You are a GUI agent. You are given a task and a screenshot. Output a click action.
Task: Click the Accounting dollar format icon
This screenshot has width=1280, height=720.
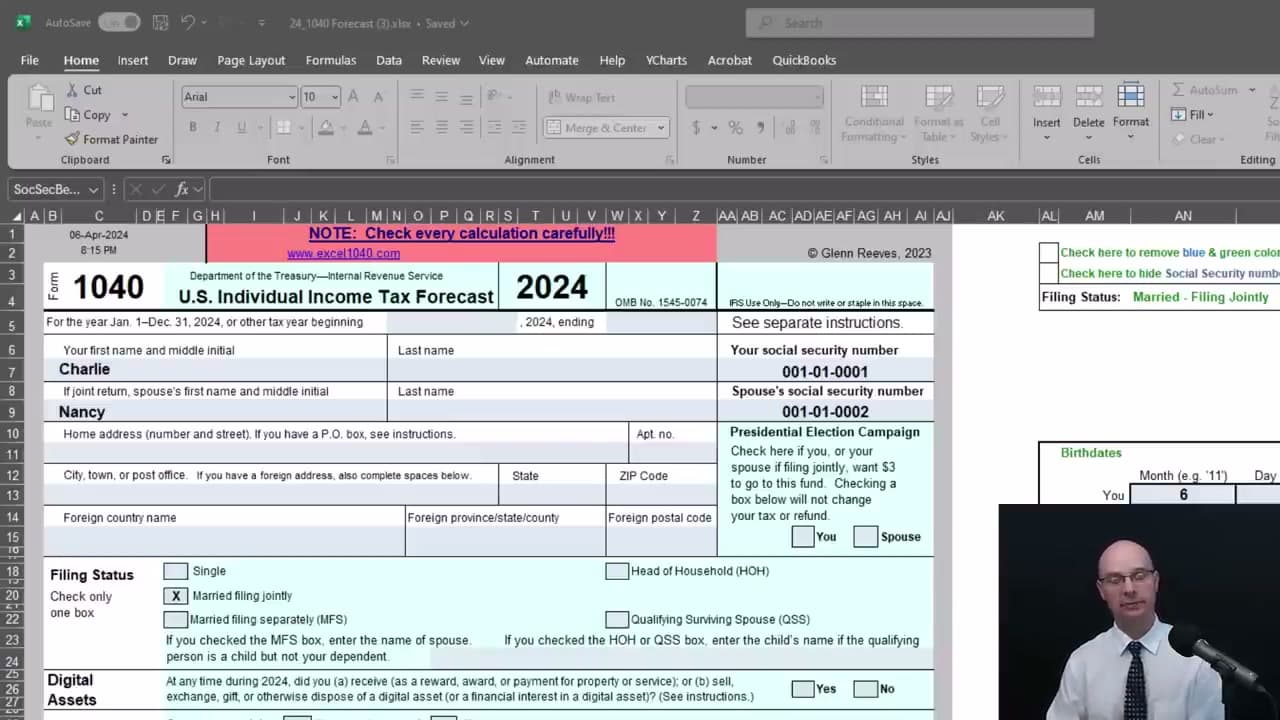click(696, 127)
